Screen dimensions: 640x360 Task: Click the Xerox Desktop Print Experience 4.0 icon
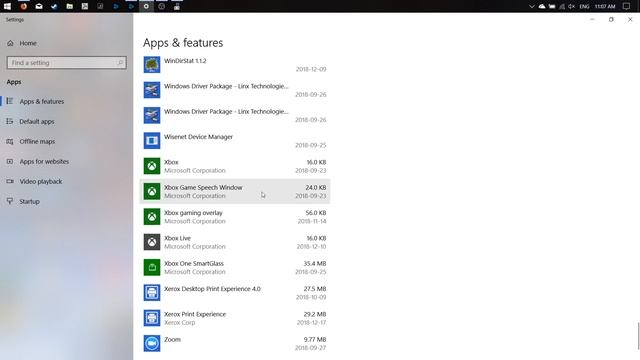[x=152, y=292]
